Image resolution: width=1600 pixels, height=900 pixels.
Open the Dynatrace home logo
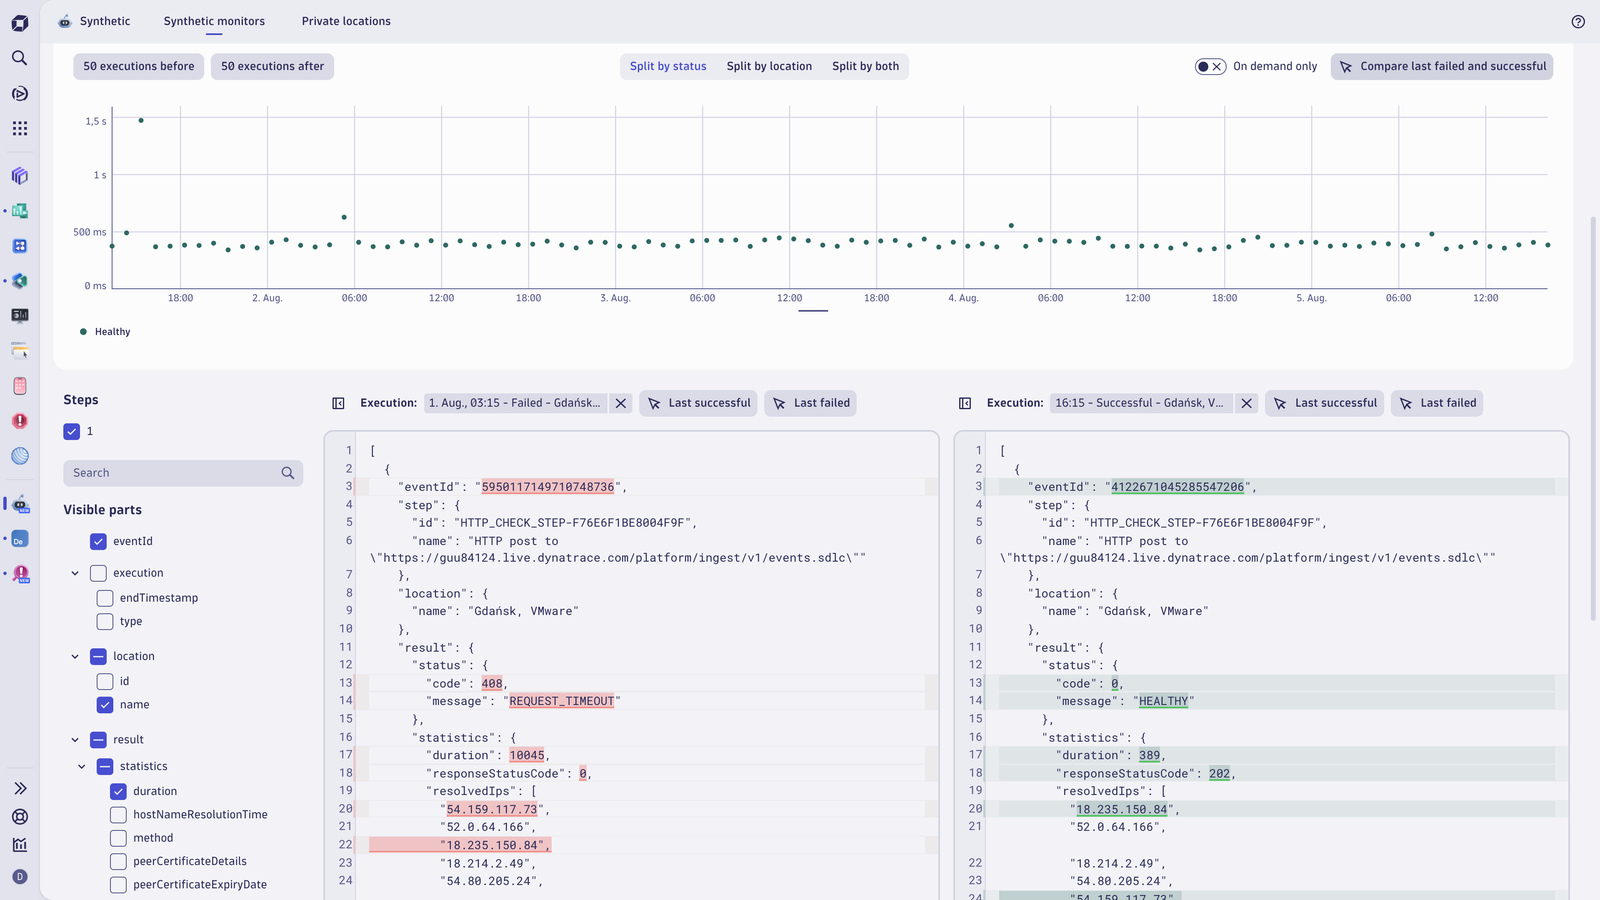pyautogui.click(x=19, y=22)
